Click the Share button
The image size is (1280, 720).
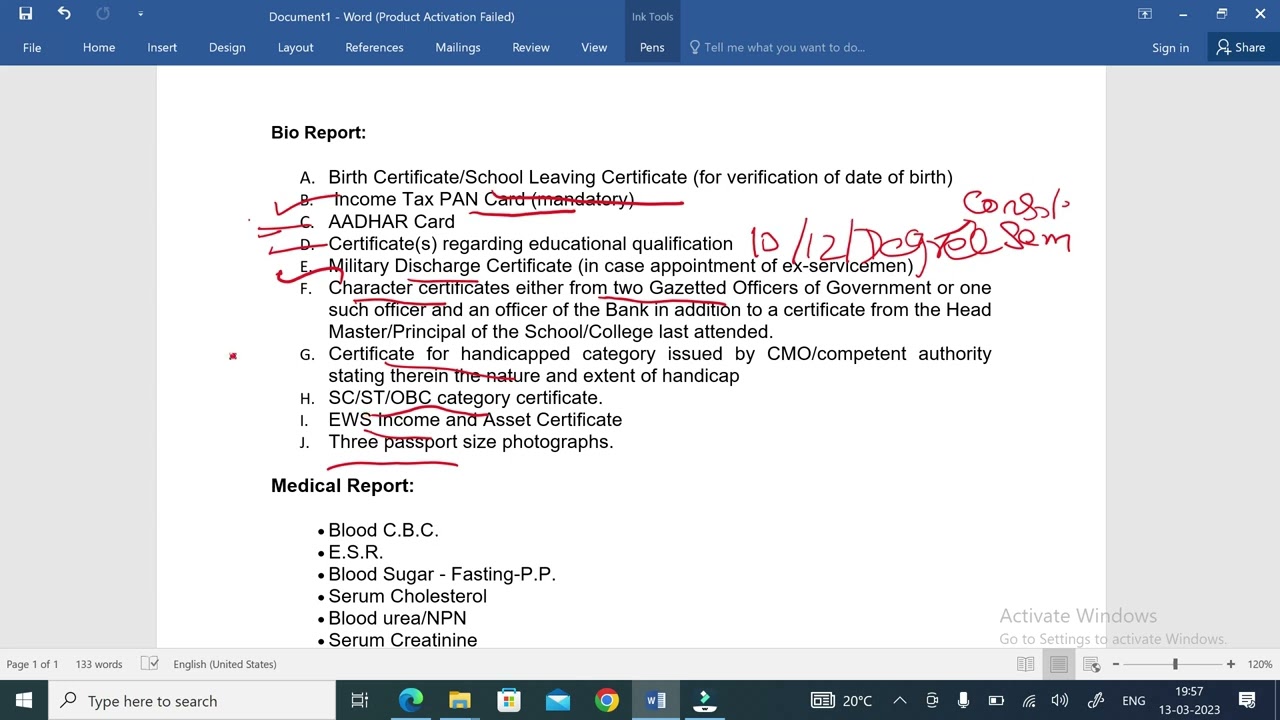click(x=1240, y=47)
